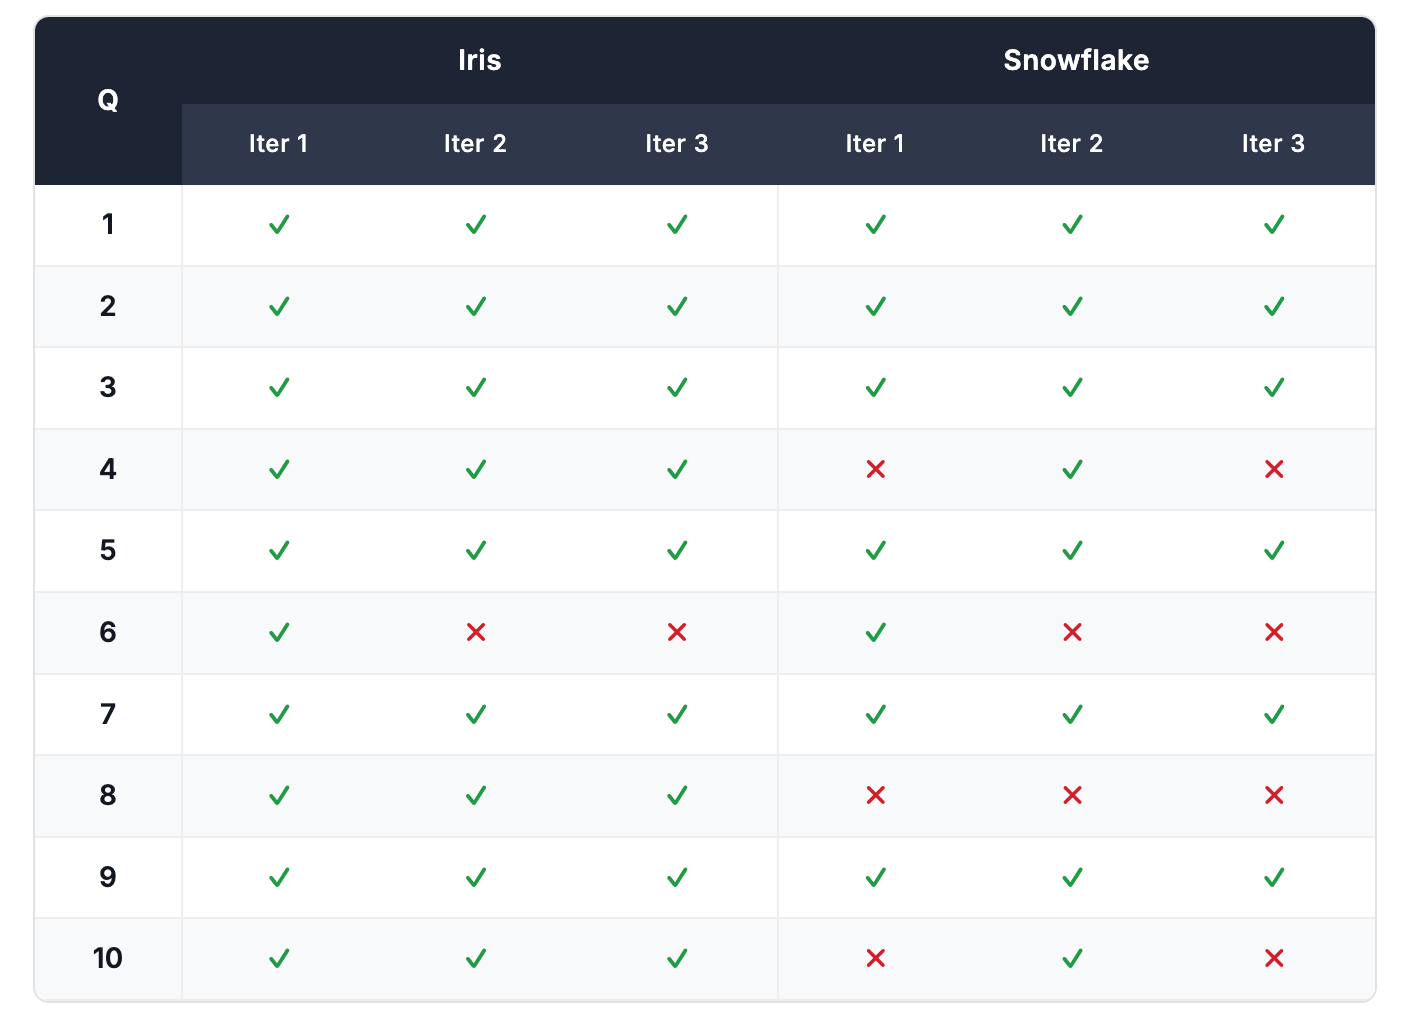Click green check for Q5 Snowflake Iter 3

pyautogui.click(x=1274, y=550)
